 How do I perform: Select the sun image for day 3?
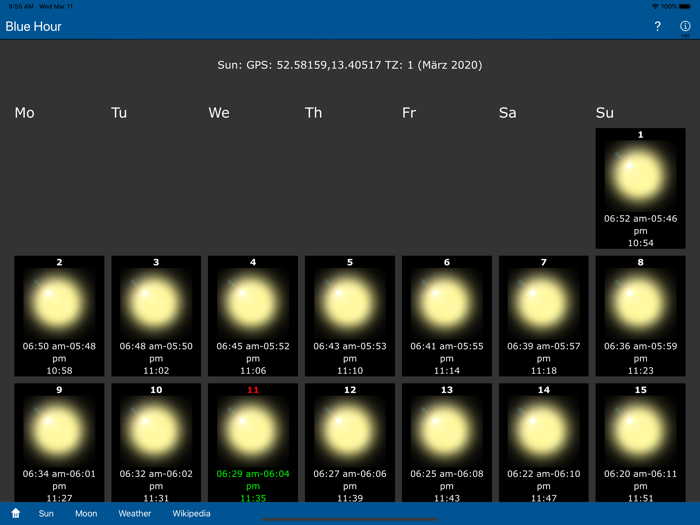point(156,304)
